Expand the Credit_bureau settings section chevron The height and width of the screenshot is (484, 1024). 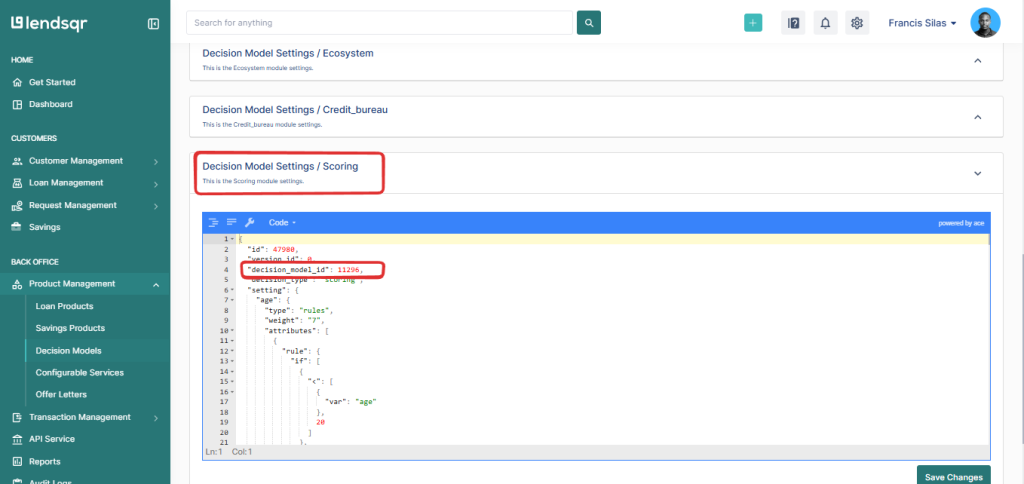pos(978,117)
